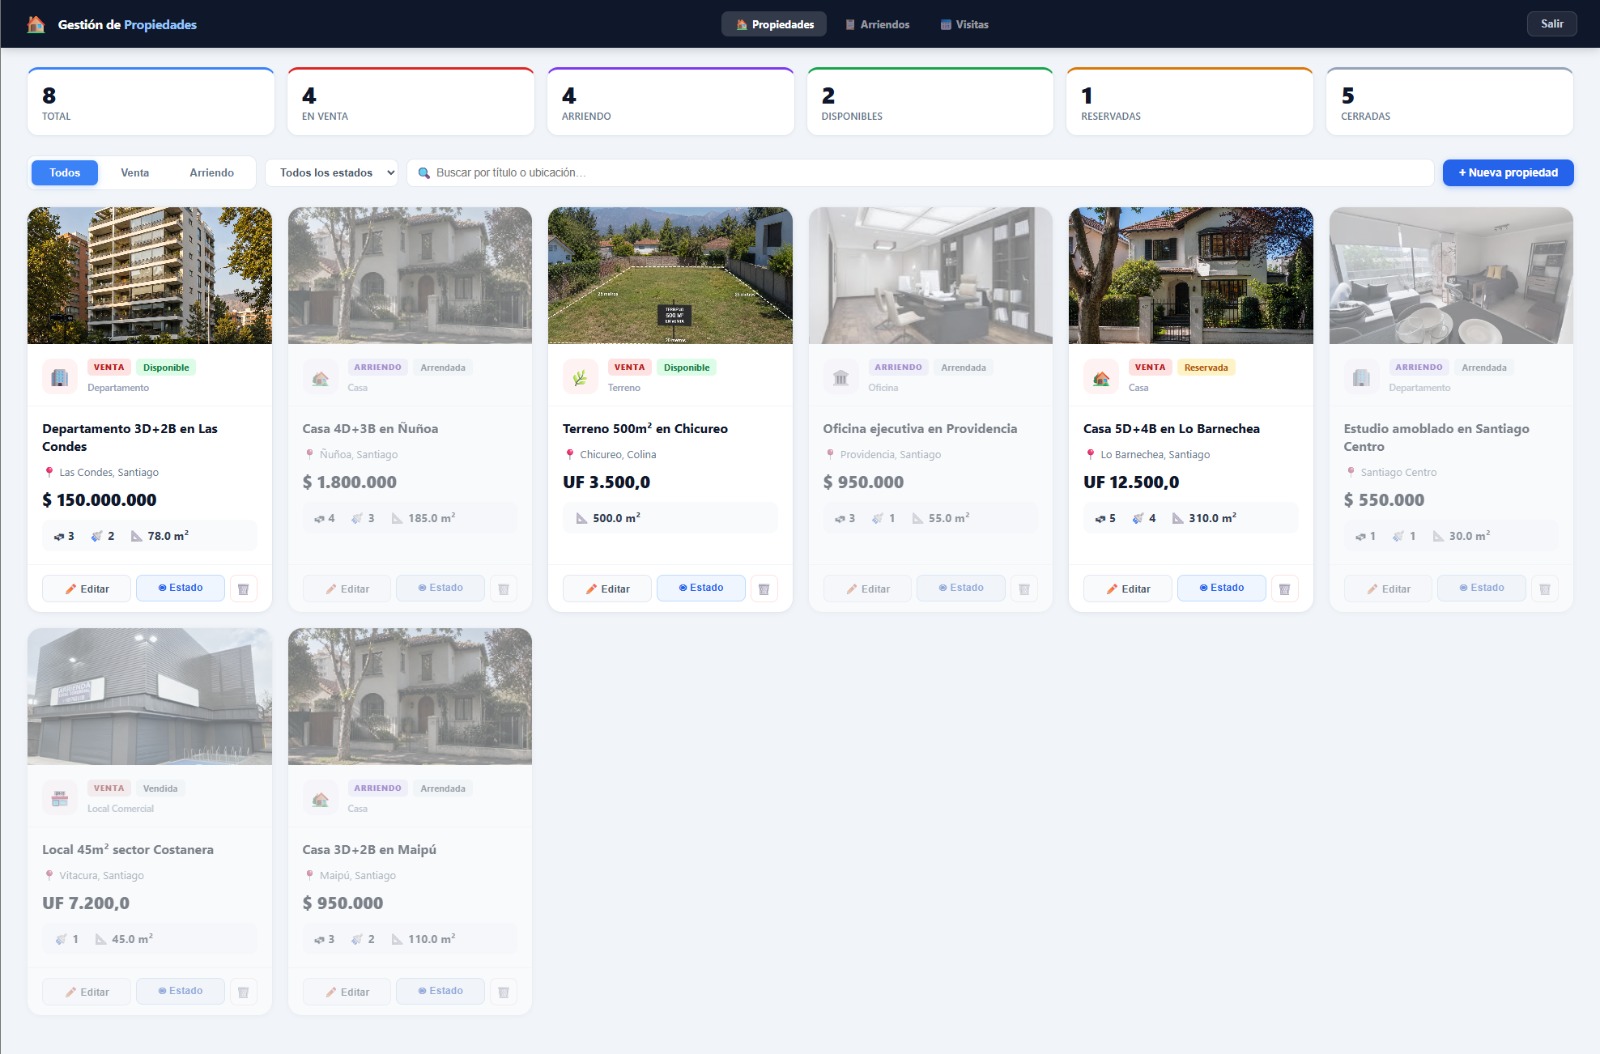Click the plant icon on Terreno Chicureo card

click(x=580, y=377)
